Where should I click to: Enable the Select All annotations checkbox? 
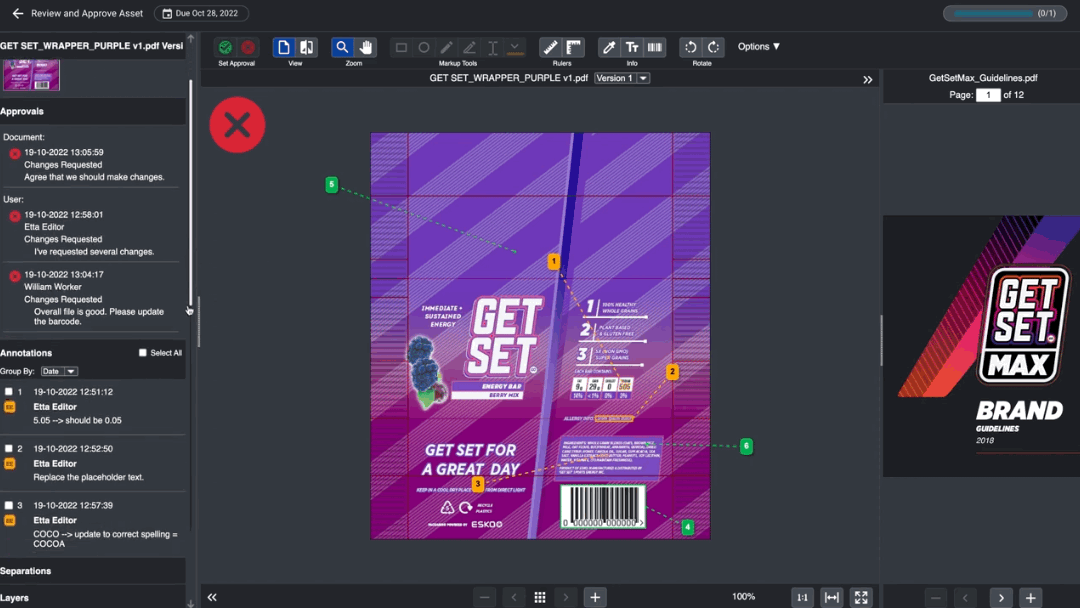[142, 352]
